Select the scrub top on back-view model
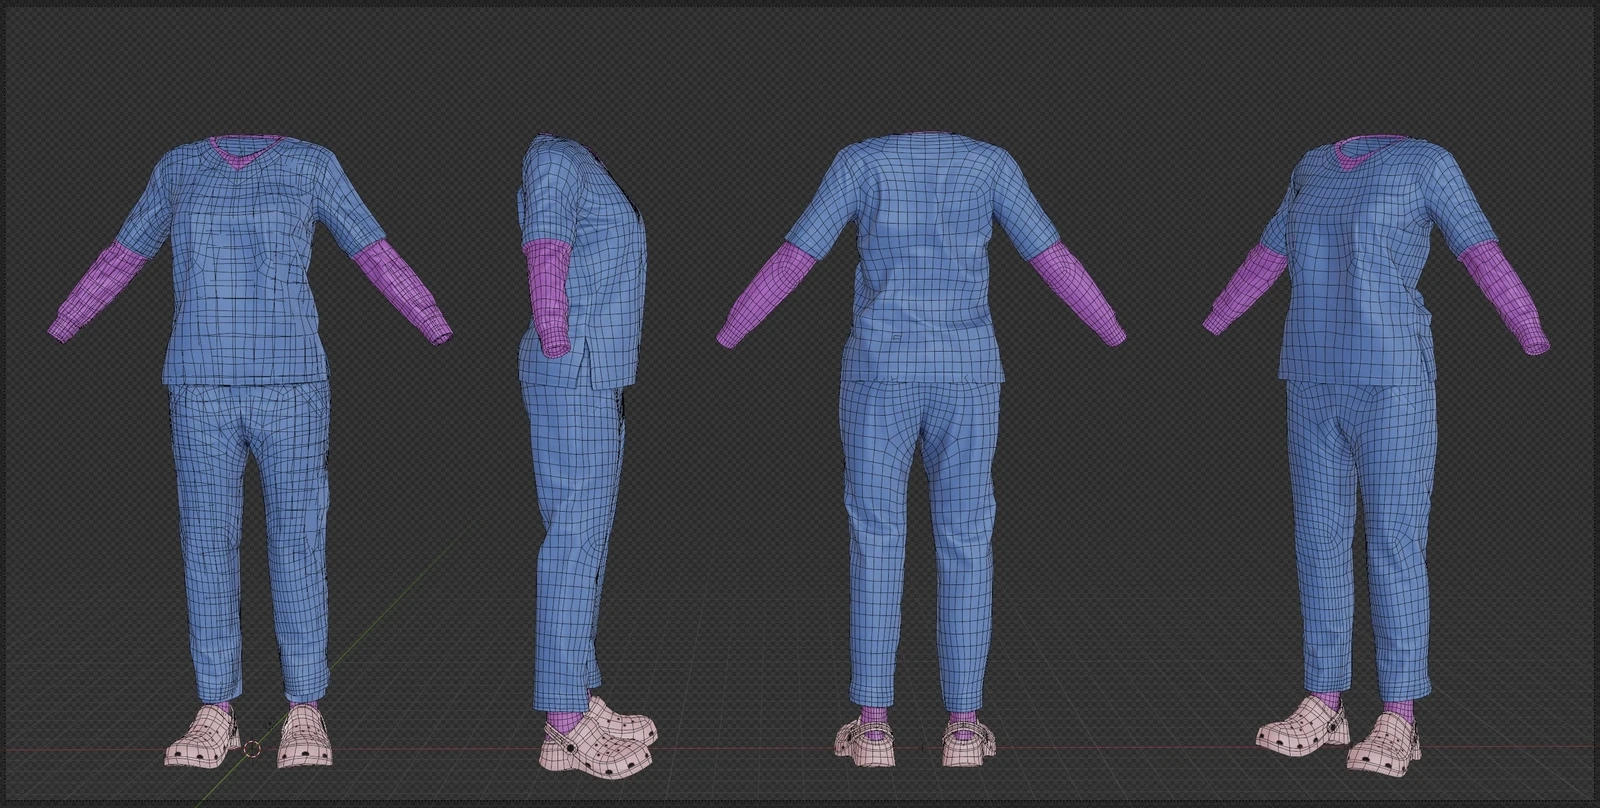Viewport: 1600px width, 808px height. 922,260
